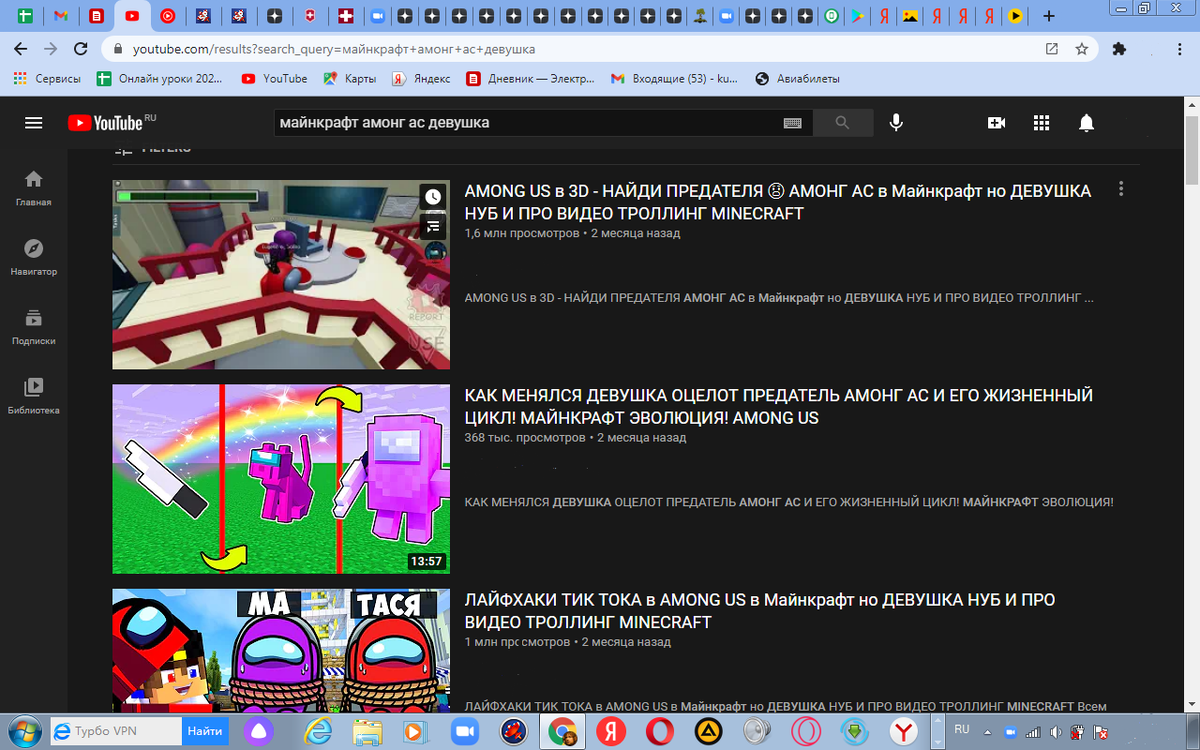
Task: Open the AMONG US в 3D video thumbnail
Action: click(x=281, y=275)
